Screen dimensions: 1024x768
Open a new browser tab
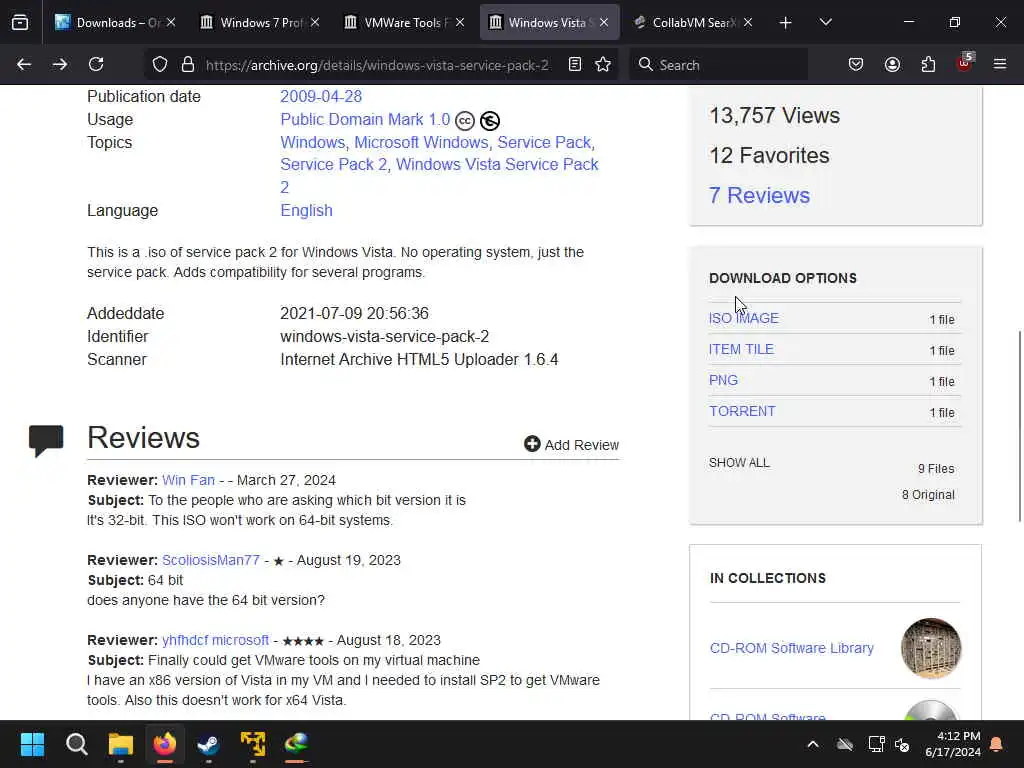[x=786, y=23]
